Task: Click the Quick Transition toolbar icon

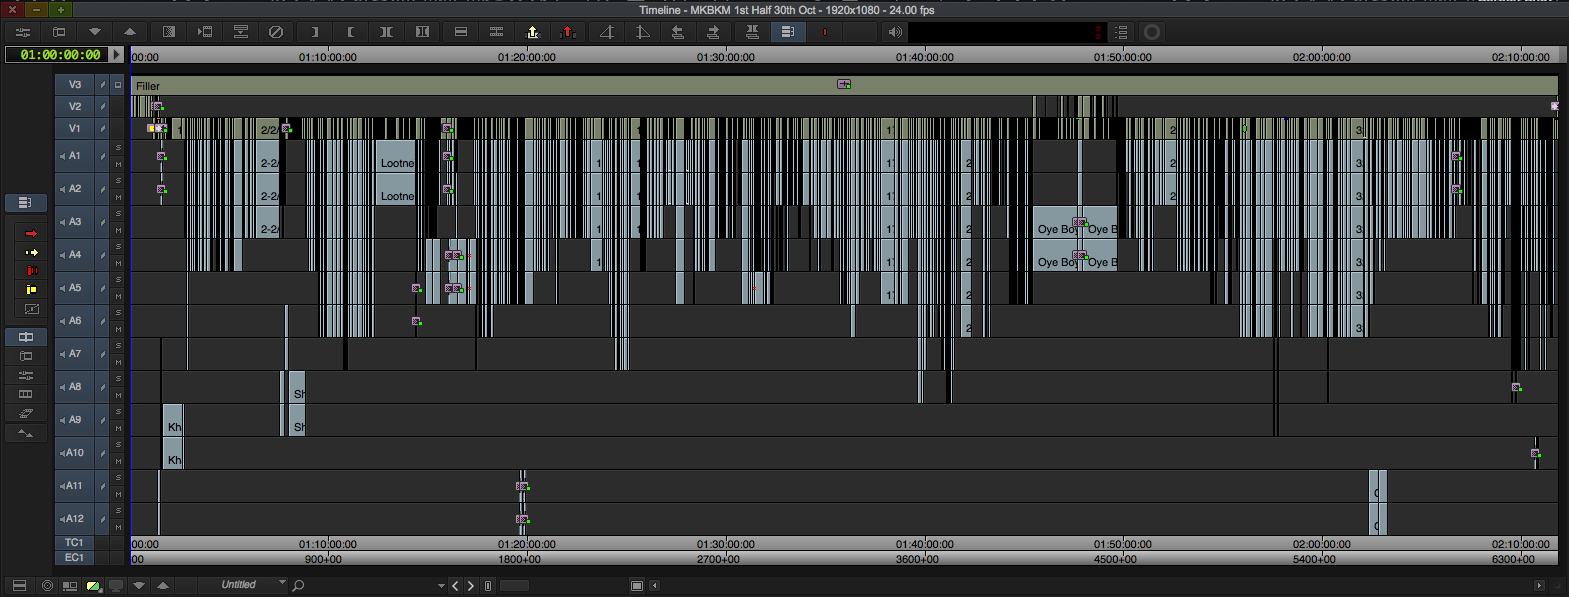Action: (169, 32)
